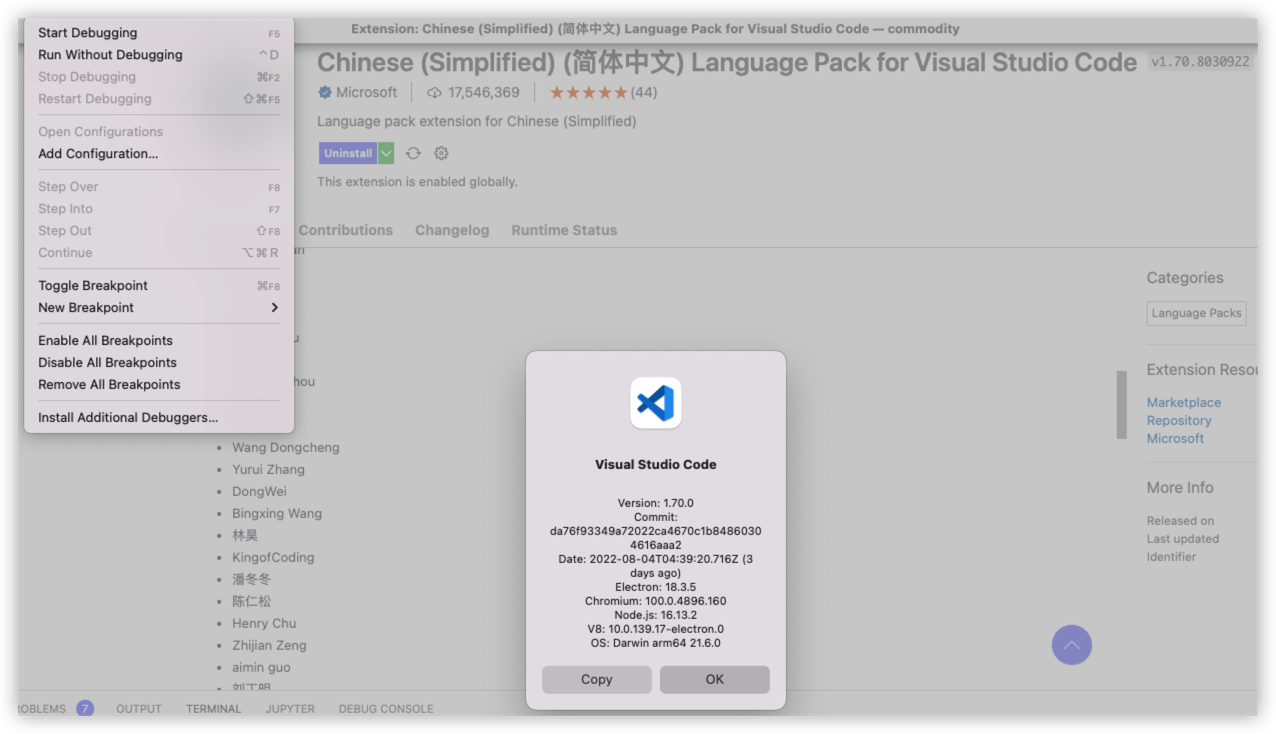Click the Manage Extension gear icon

click(x=440, y=153)
